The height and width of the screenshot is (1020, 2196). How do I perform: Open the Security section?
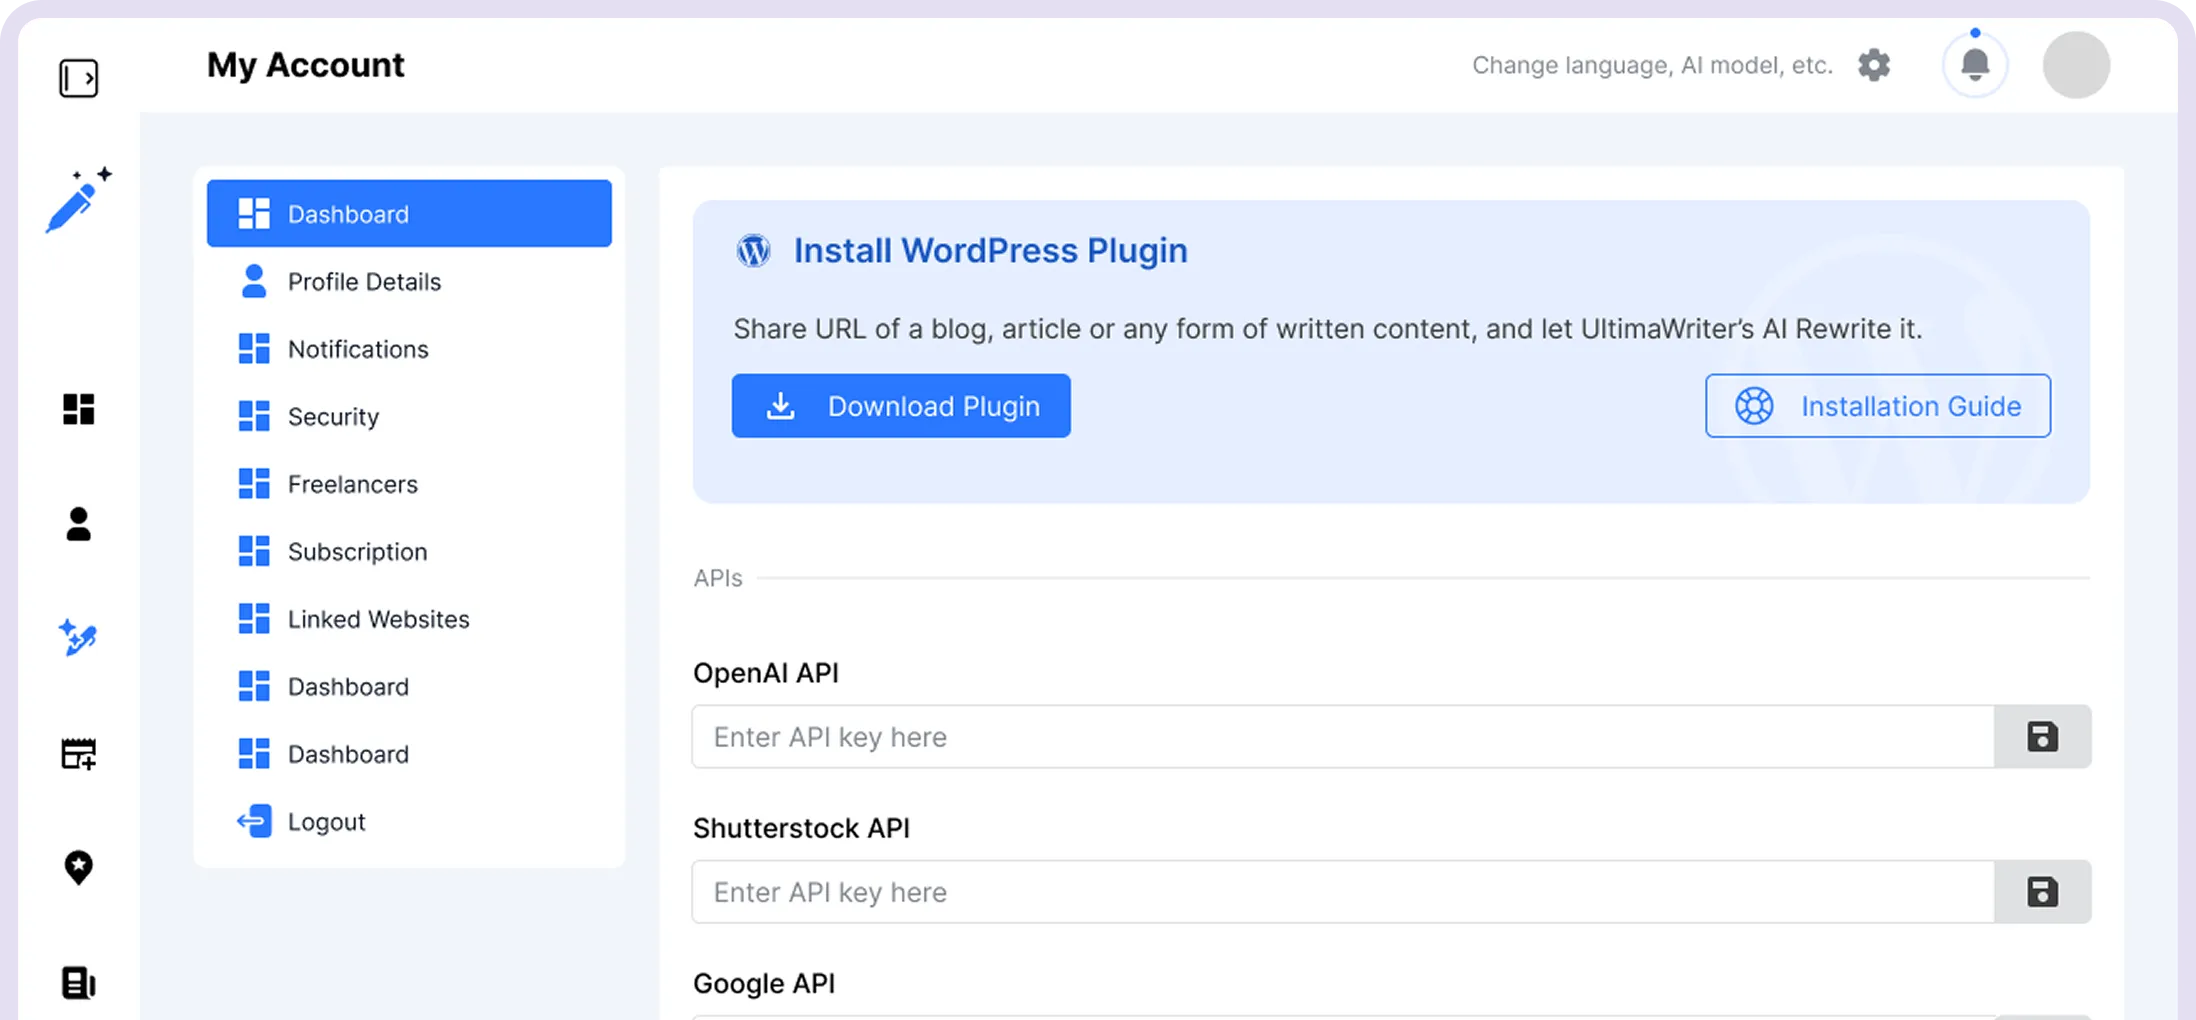click(x=409, y=417)
